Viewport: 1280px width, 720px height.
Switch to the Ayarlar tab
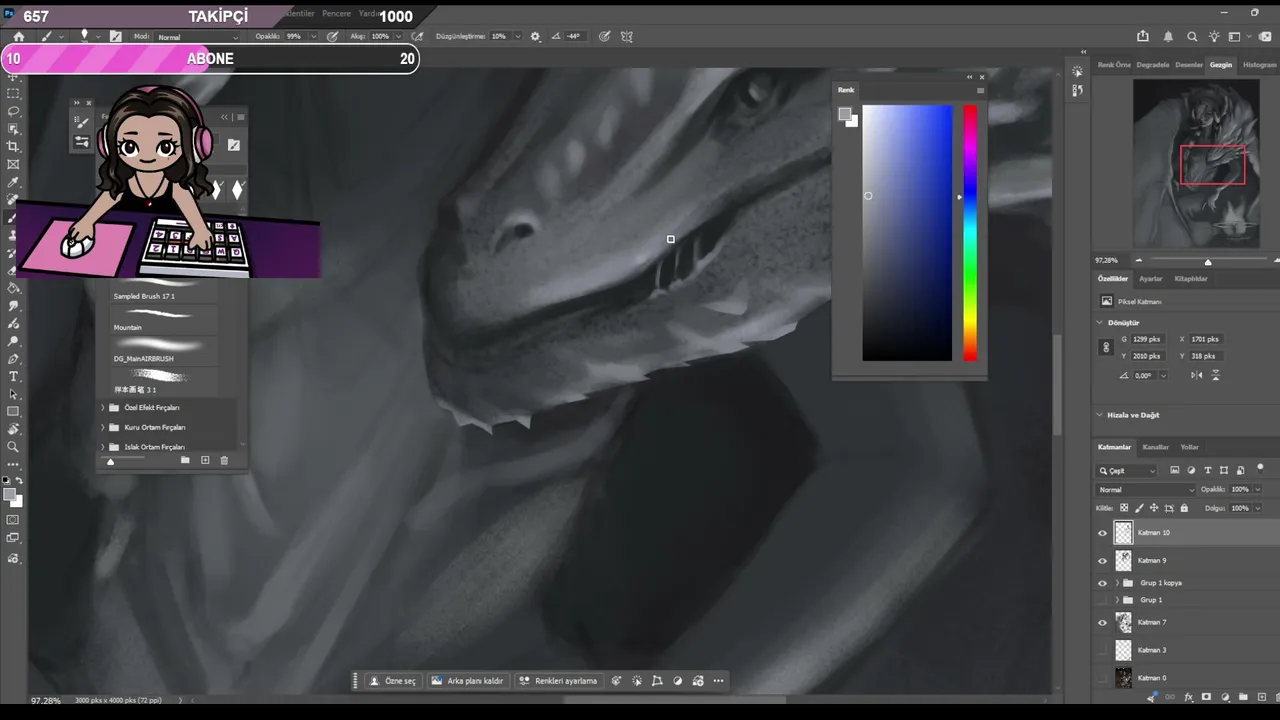(x=1151, y=279)
